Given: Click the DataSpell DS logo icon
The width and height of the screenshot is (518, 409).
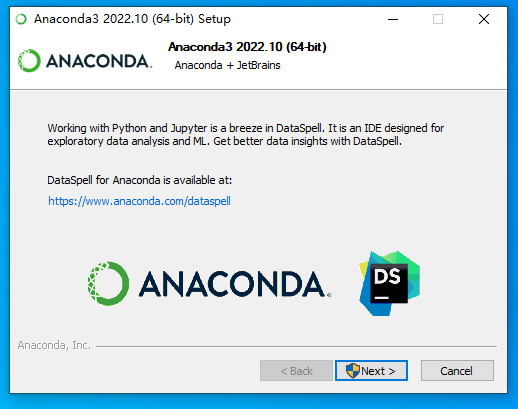Looking at the screenshot, I should point(389,283).
